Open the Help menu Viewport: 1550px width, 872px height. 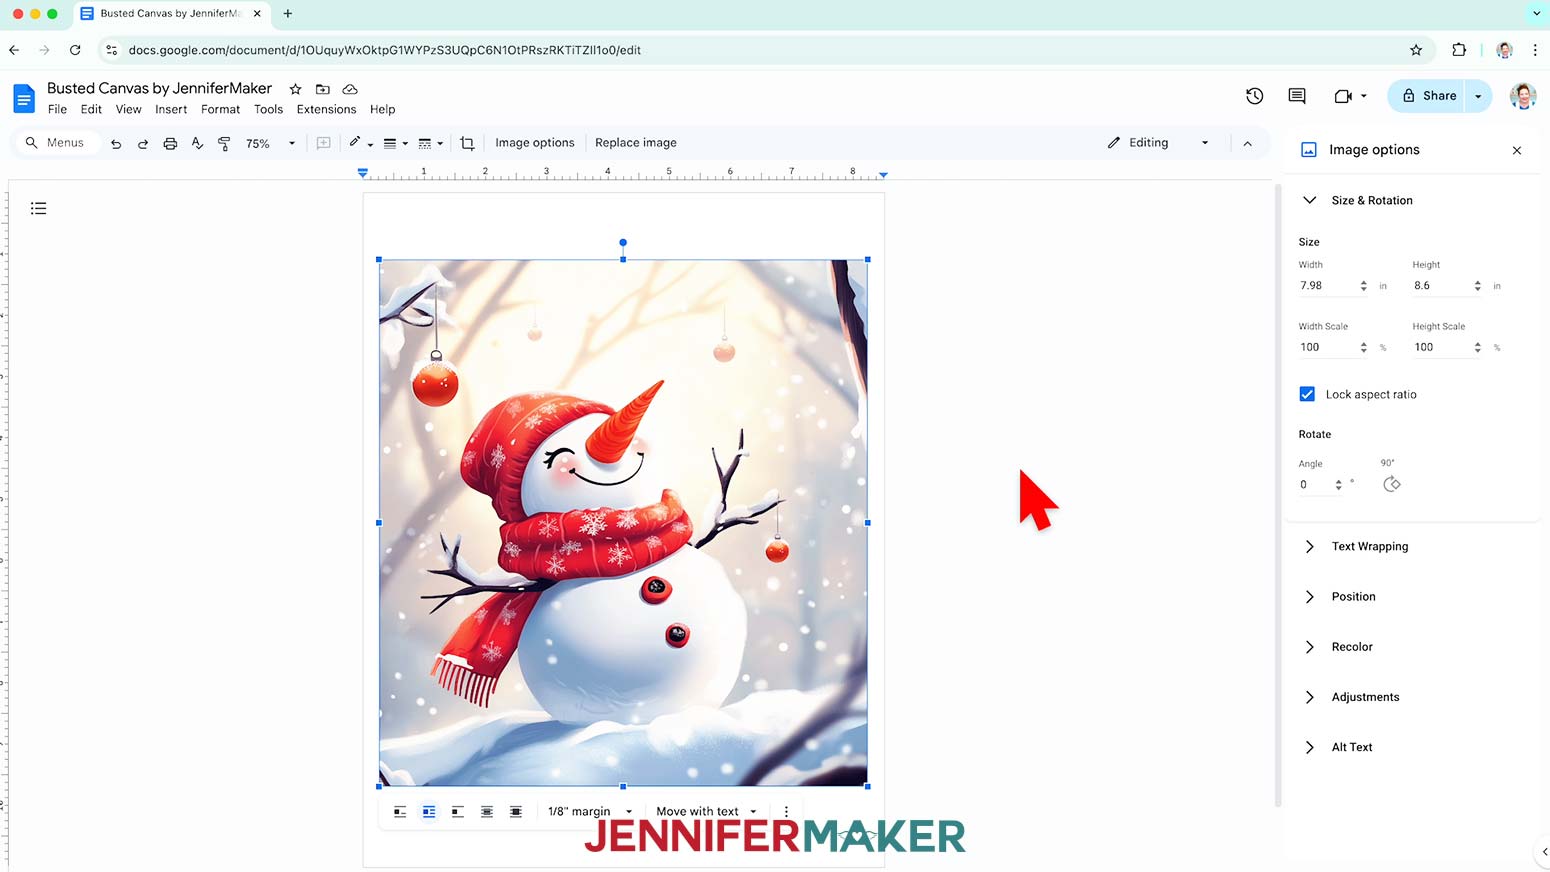(382, 109)
